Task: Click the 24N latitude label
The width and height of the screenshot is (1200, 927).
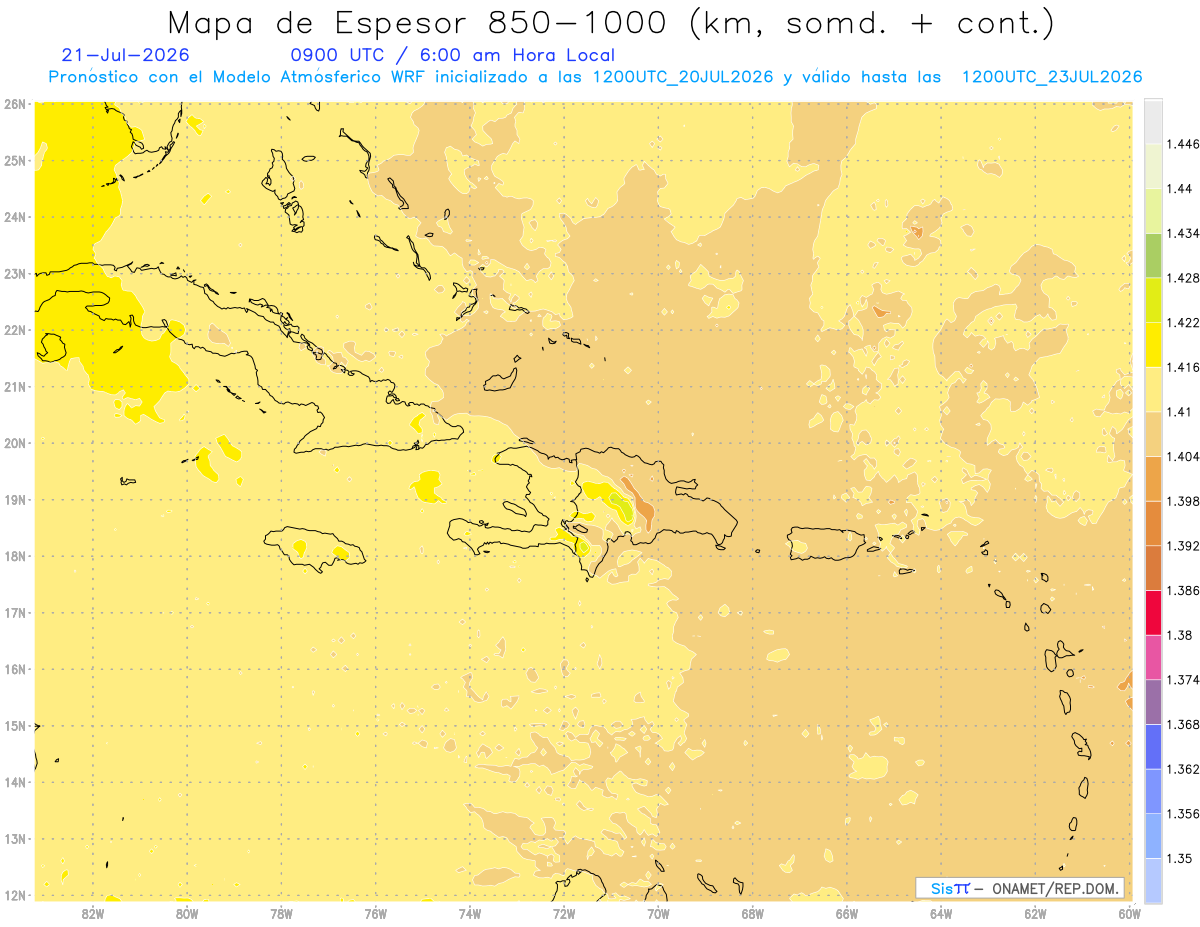Action: coord(15,217)
